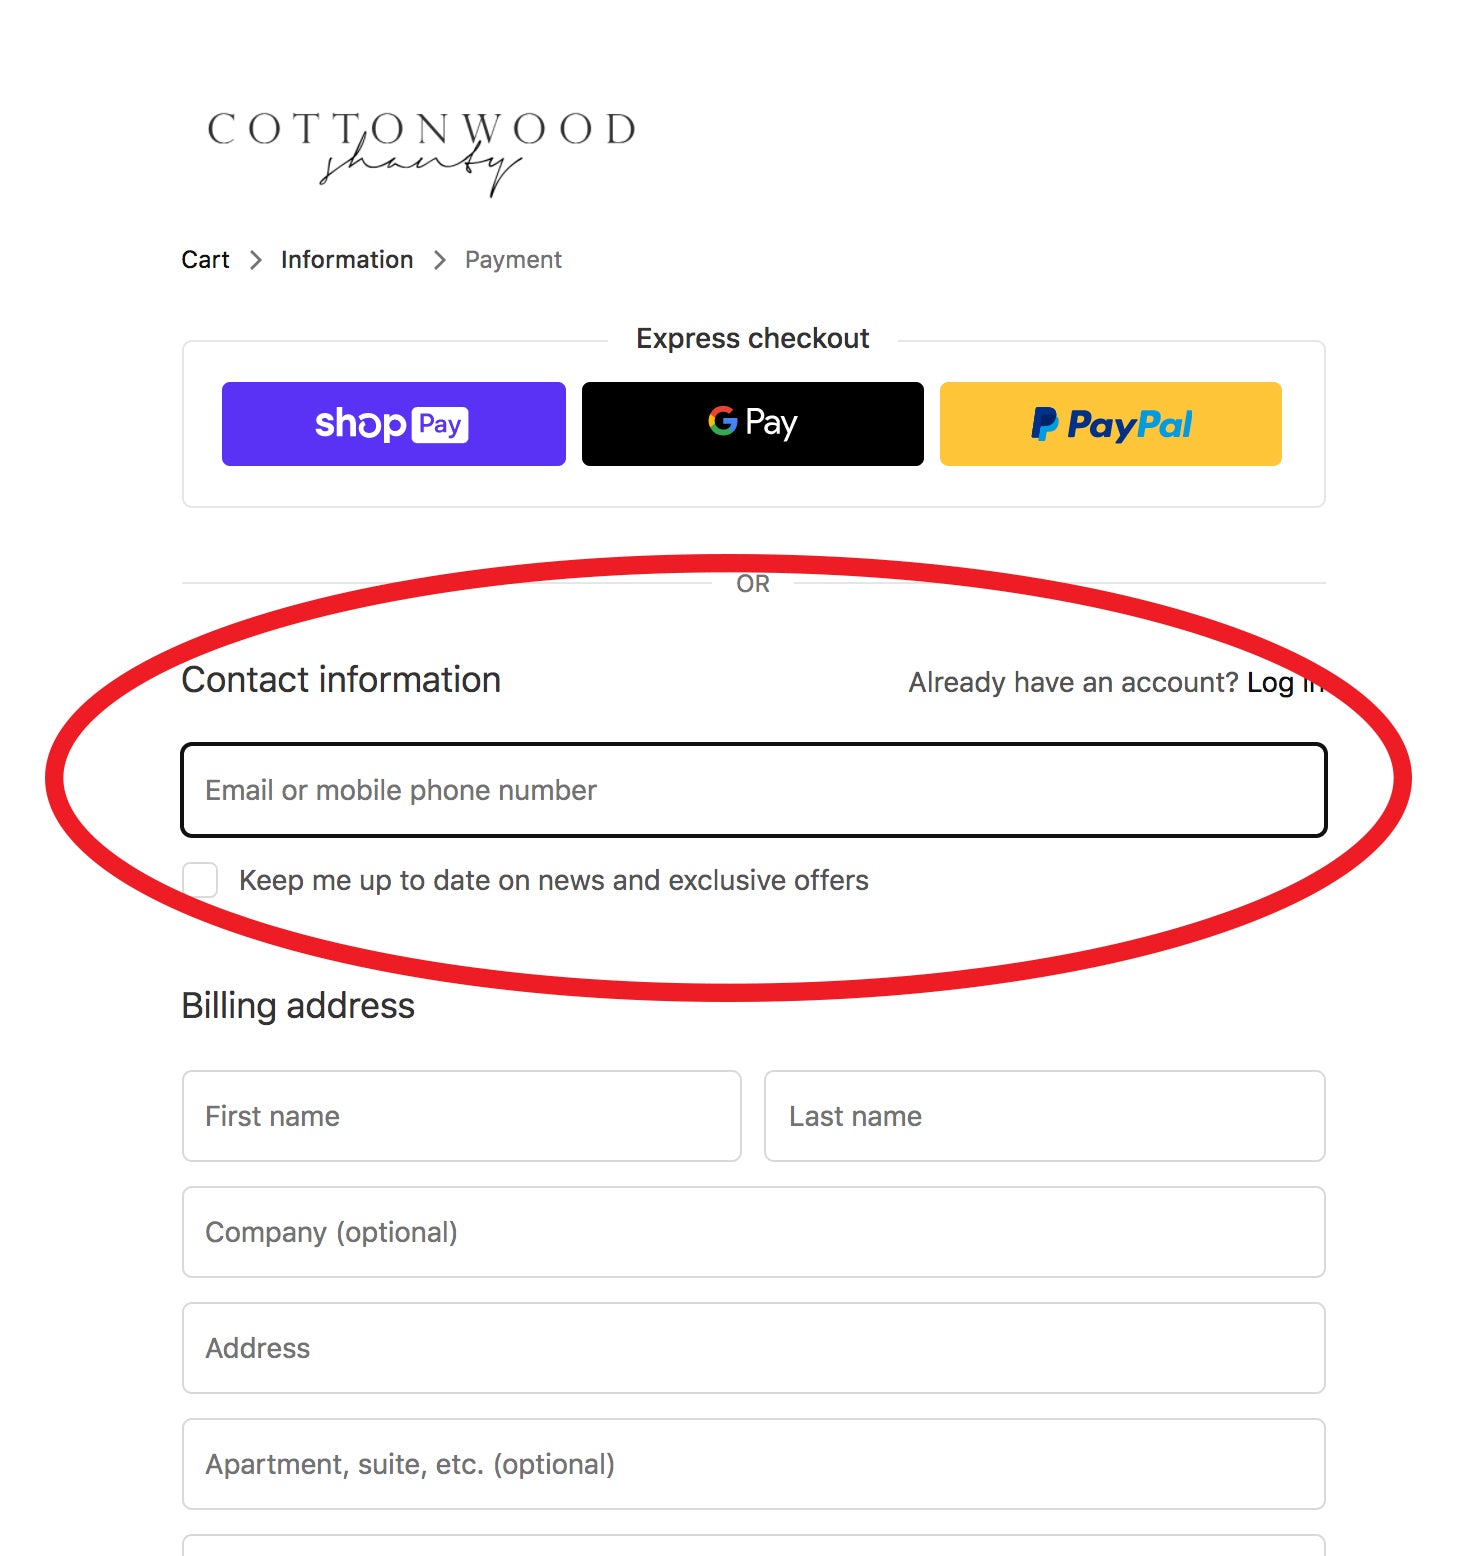Pay with the Shop Pay button
Image resolution: width=1458 pixels, height=1556 pixels.
(394, 424)
